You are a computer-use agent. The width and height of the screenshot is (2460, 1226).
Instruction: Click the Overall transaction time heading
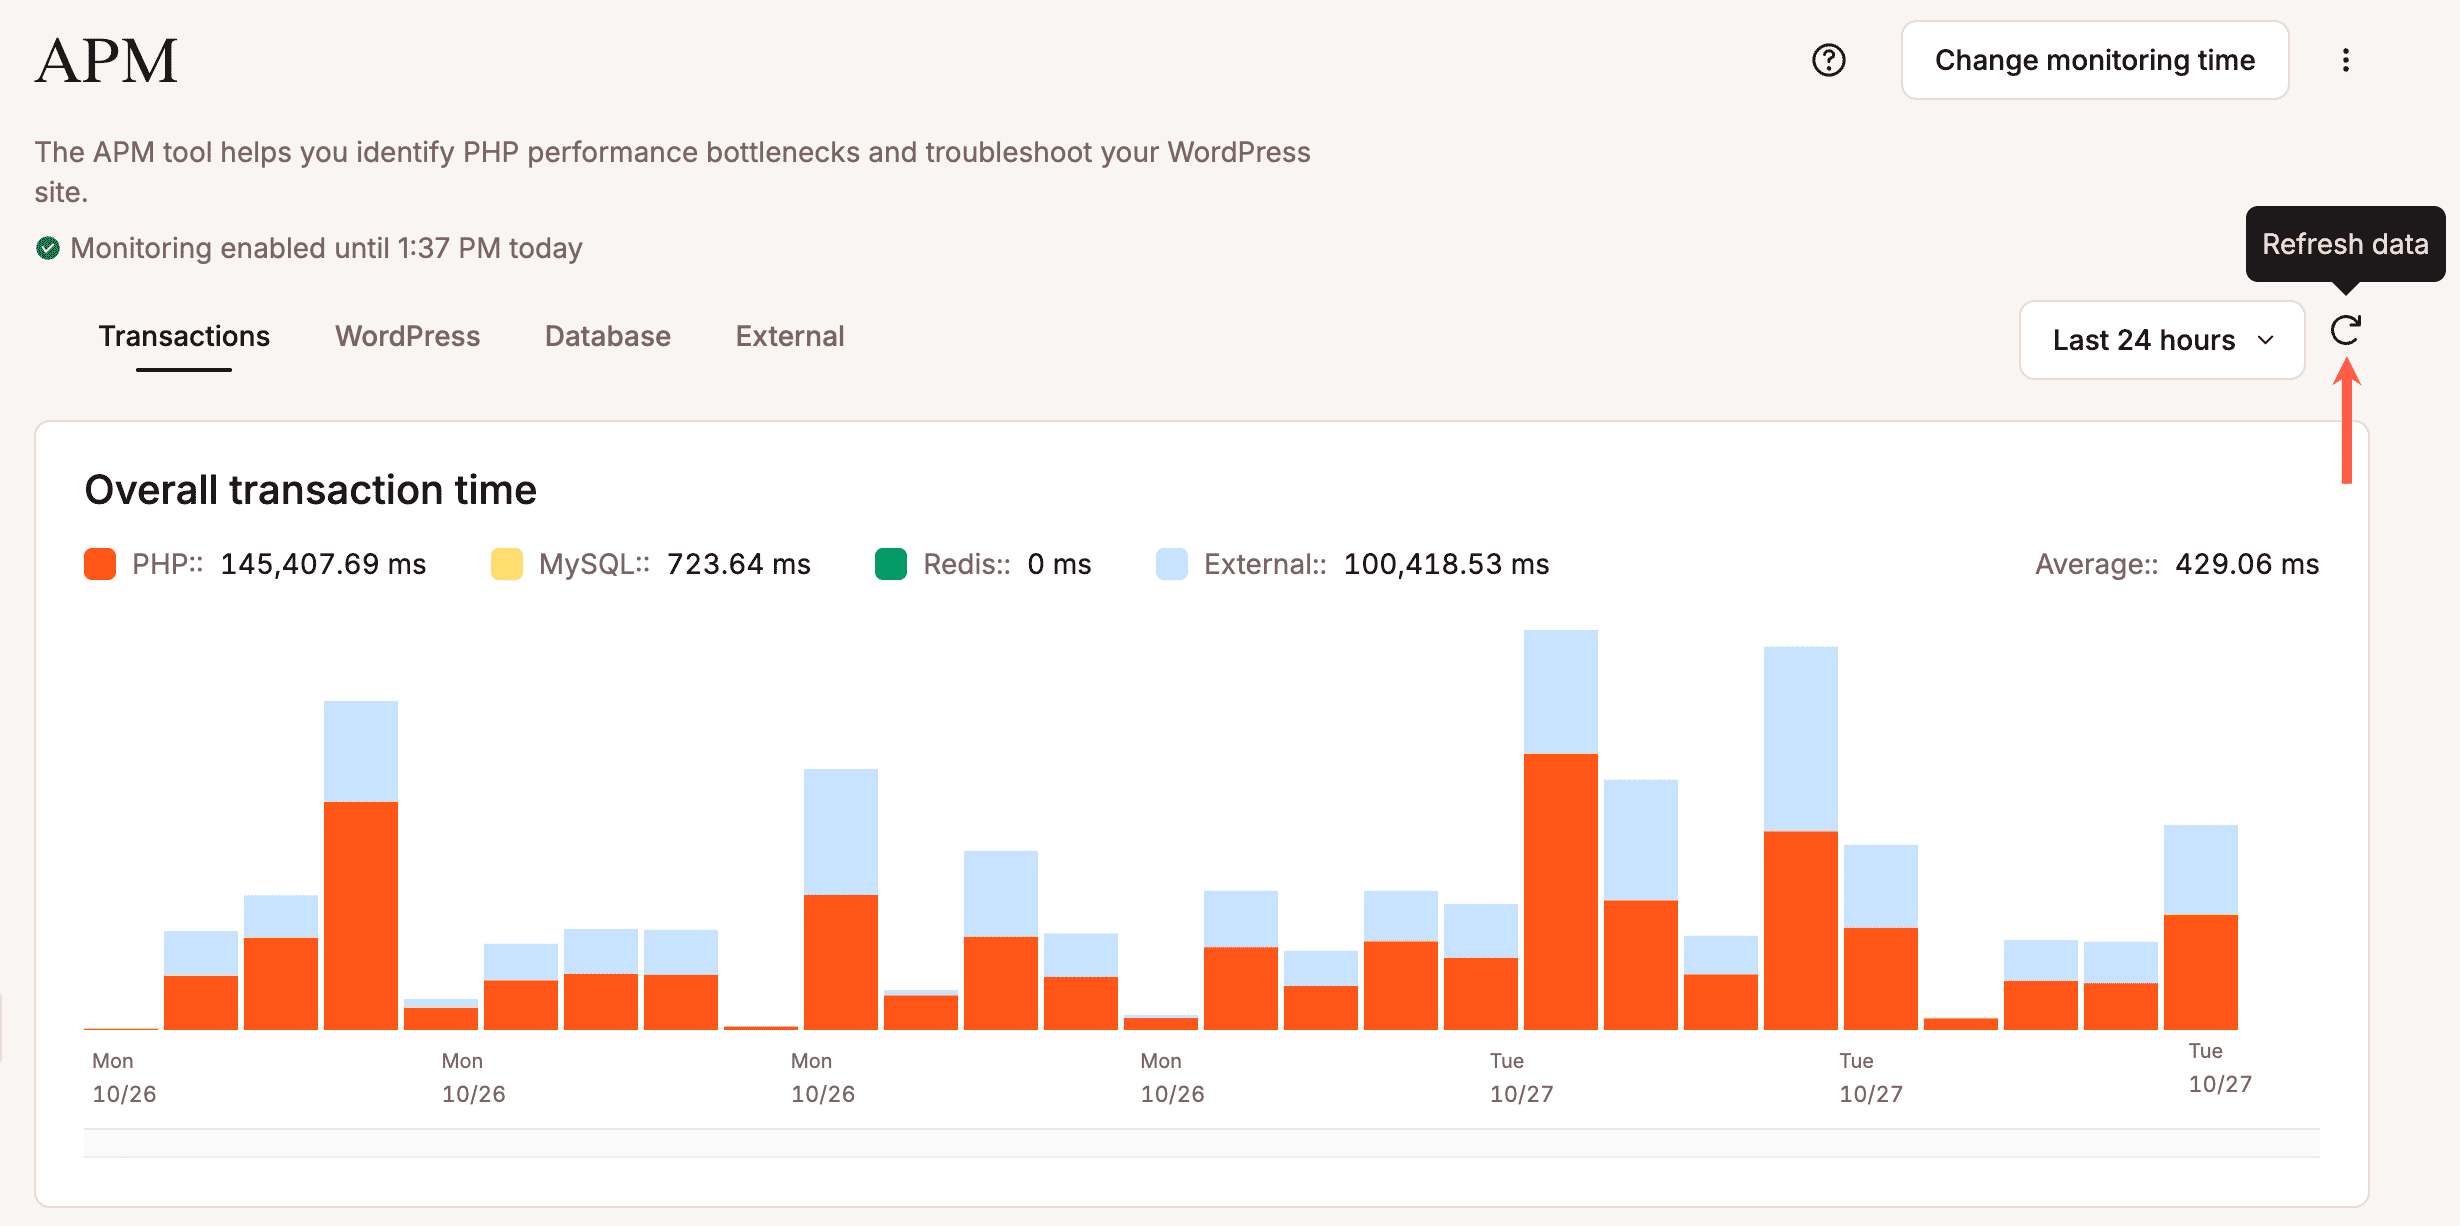(x=311, y=490)
